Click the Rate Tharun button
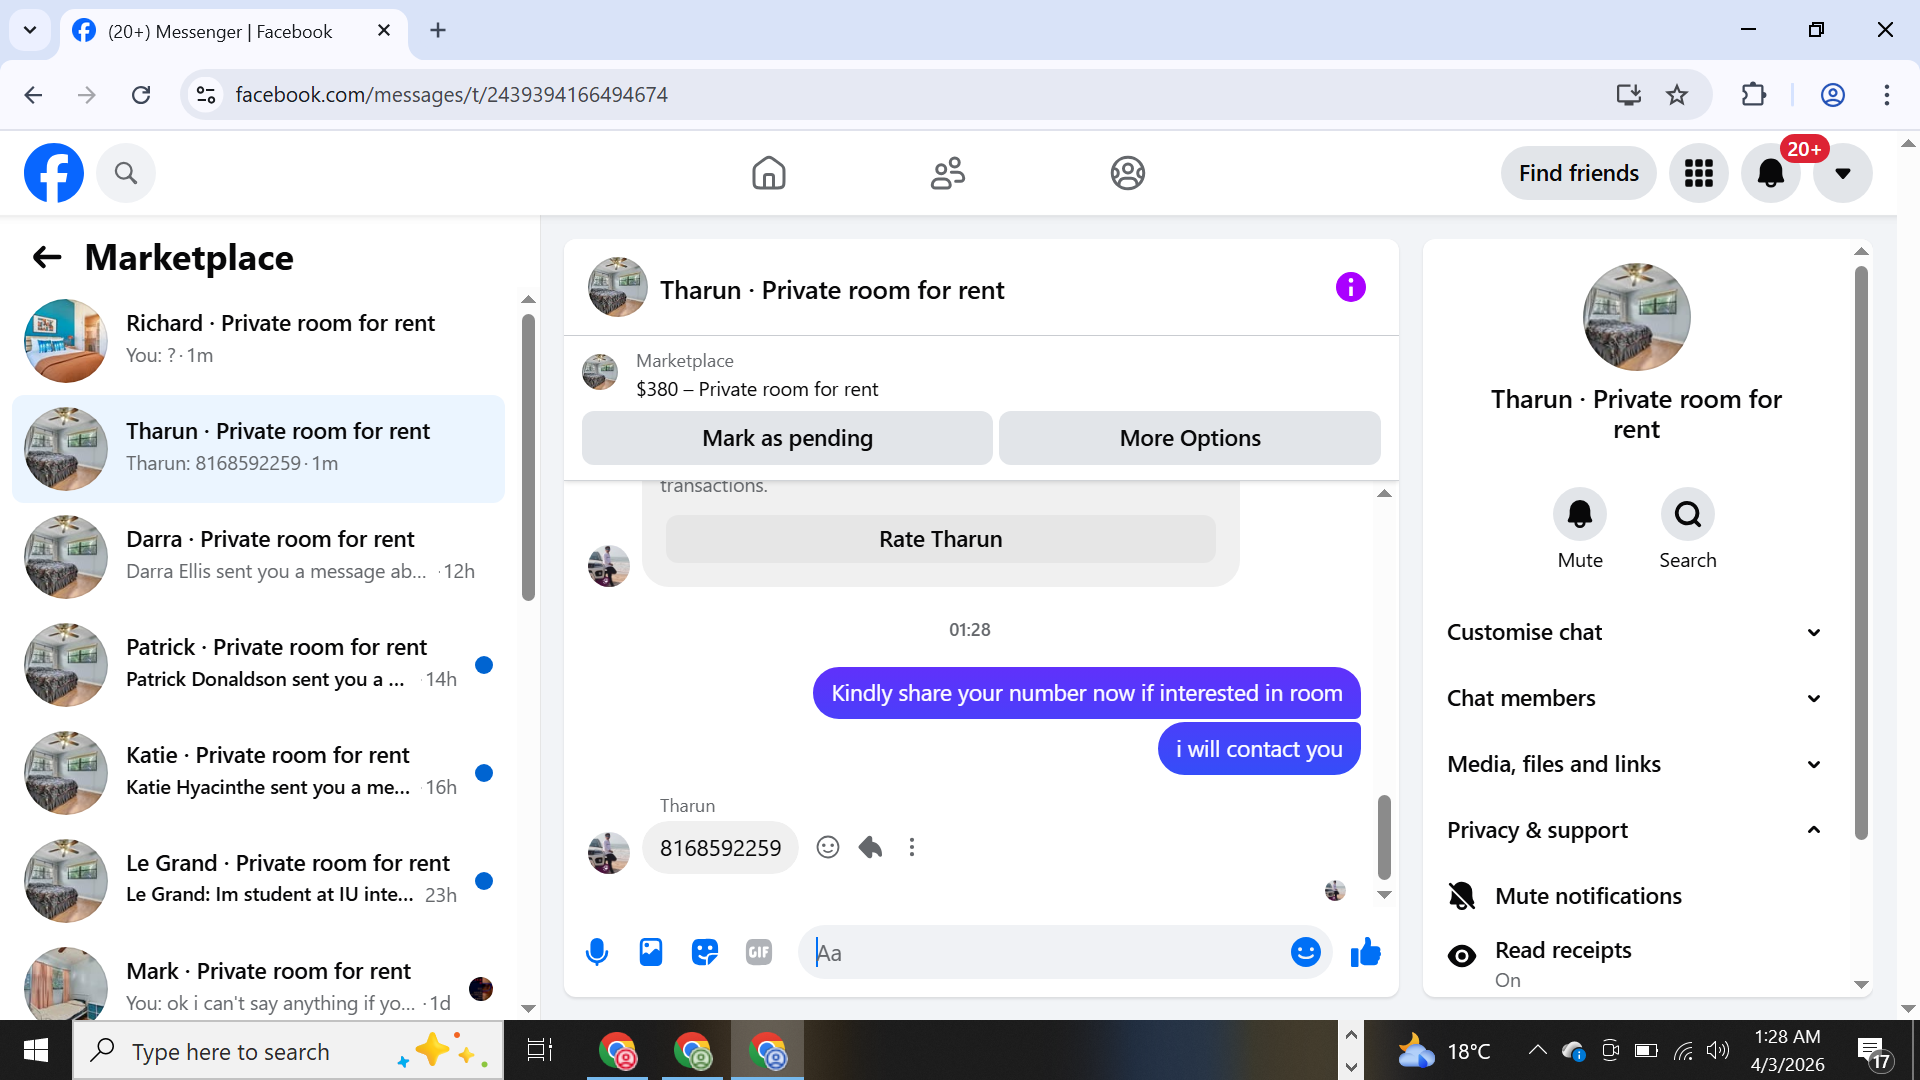Screen dimensions: 1920x1080 tap(941, 539)
